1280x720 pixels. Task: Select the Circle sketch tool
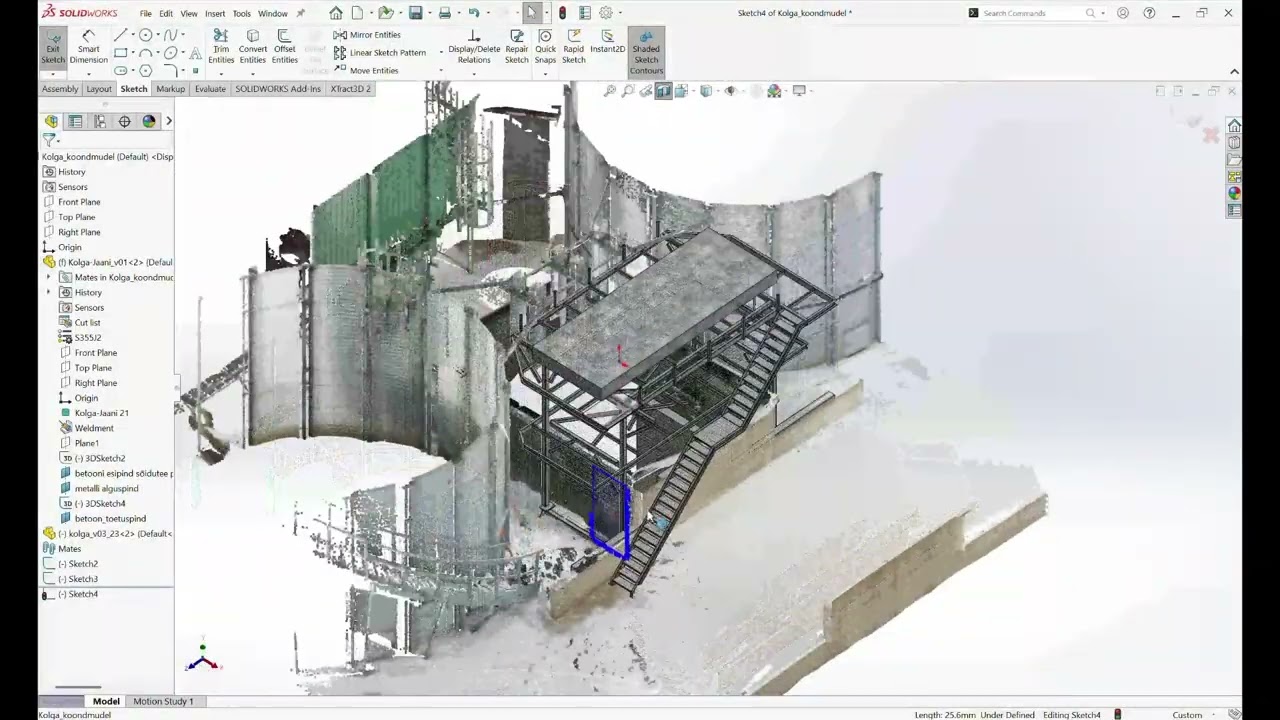[145, 35]
